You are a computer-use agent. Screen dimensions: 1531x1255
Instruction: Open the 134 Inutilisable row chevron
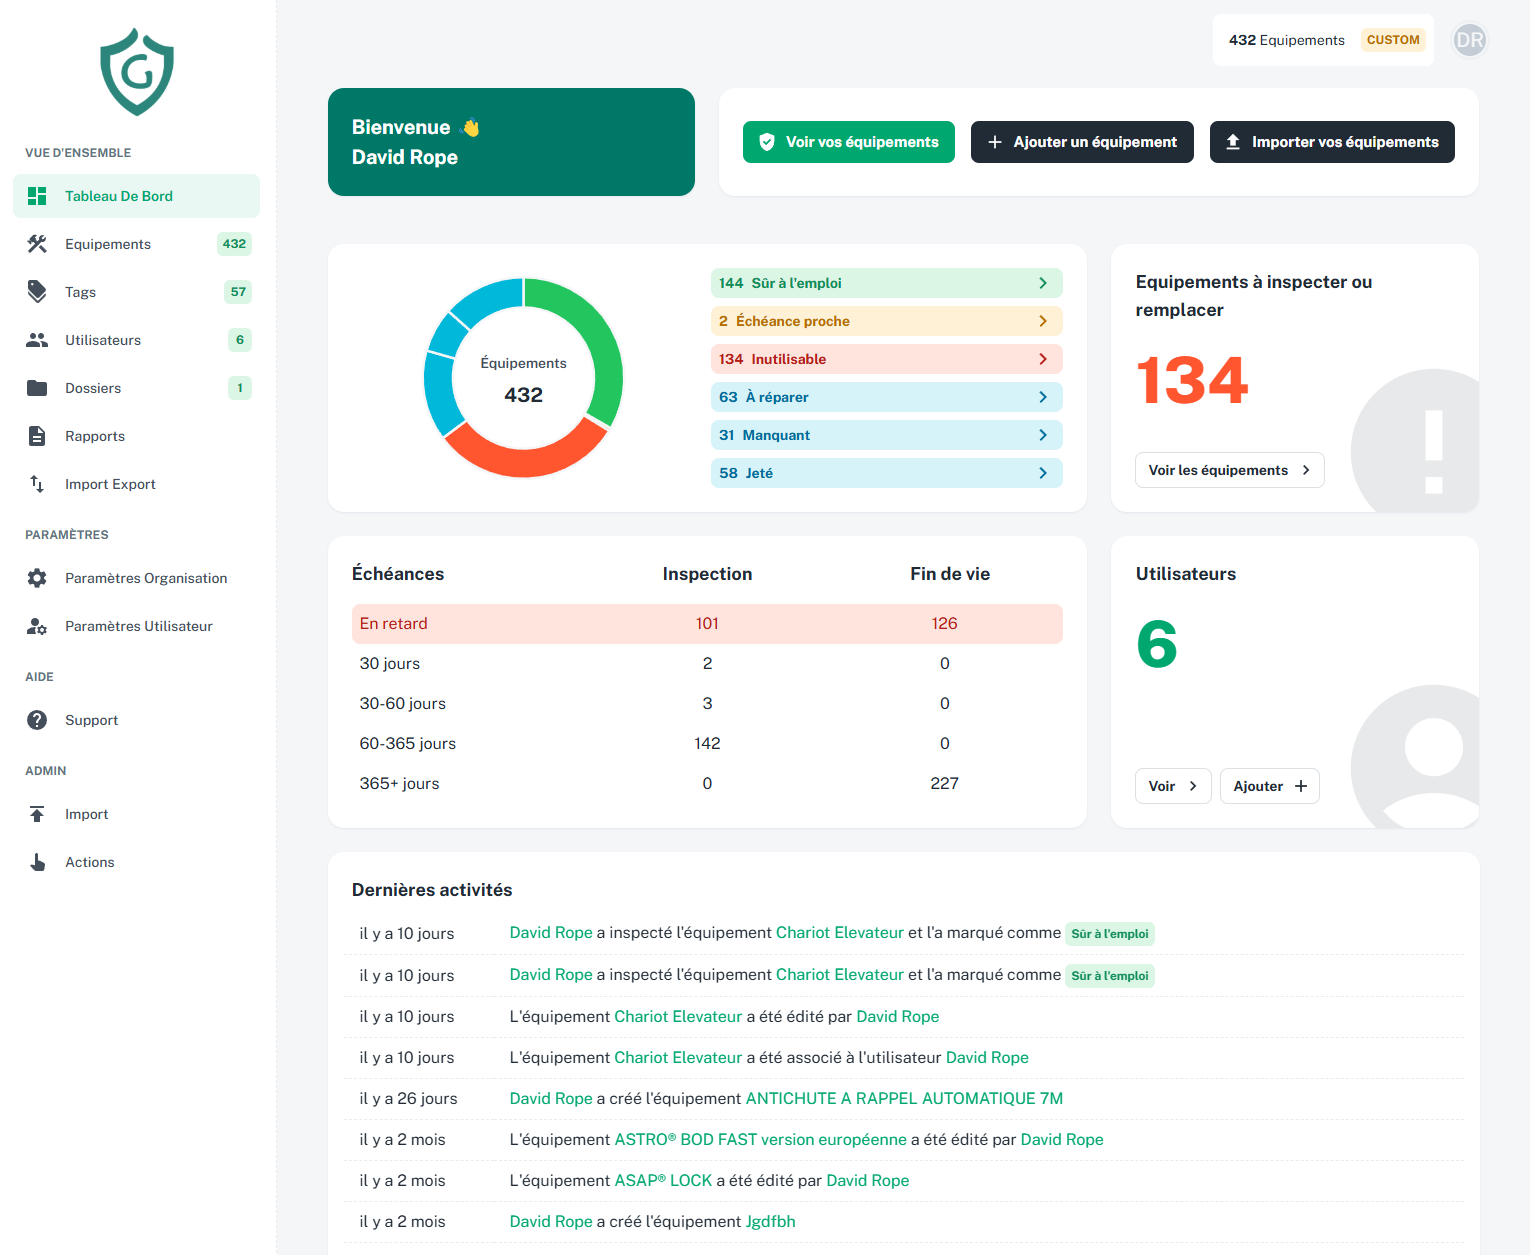pyautogui.click(x=1043, y=359)
